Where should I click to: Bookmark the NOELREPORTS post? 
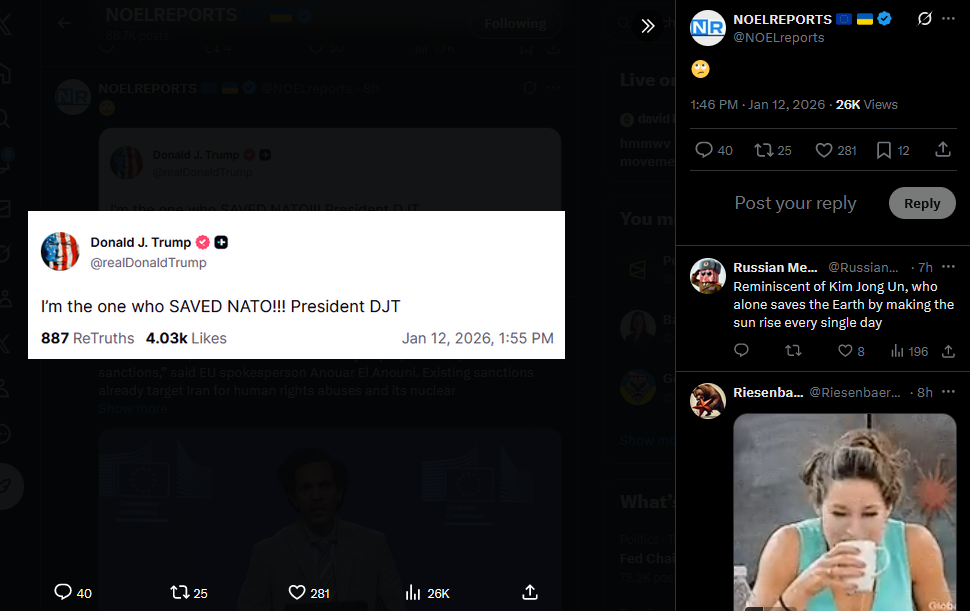click(884, 150)
